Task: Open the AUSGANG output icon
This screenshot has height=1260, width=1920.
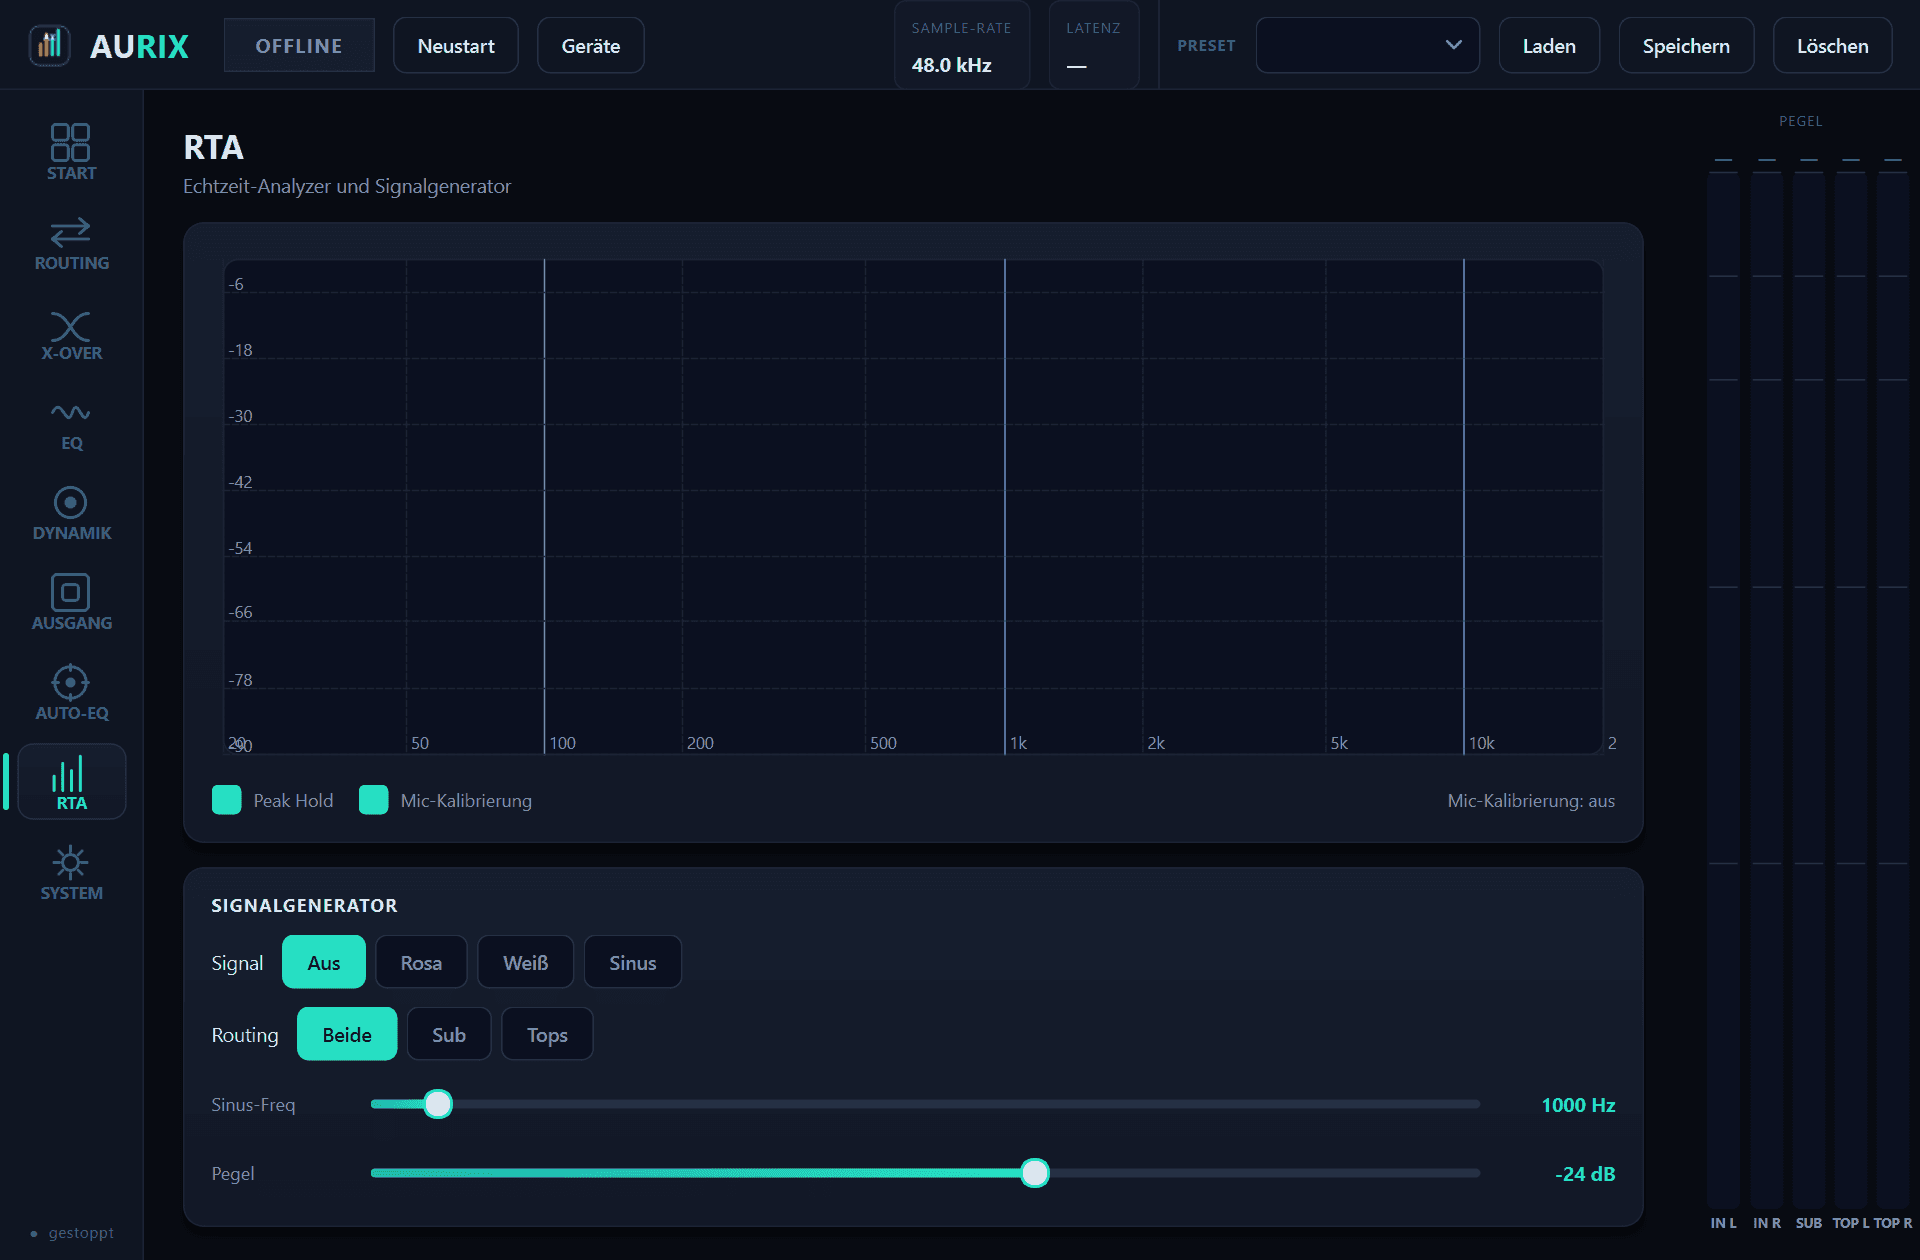Action: [71, 592]
